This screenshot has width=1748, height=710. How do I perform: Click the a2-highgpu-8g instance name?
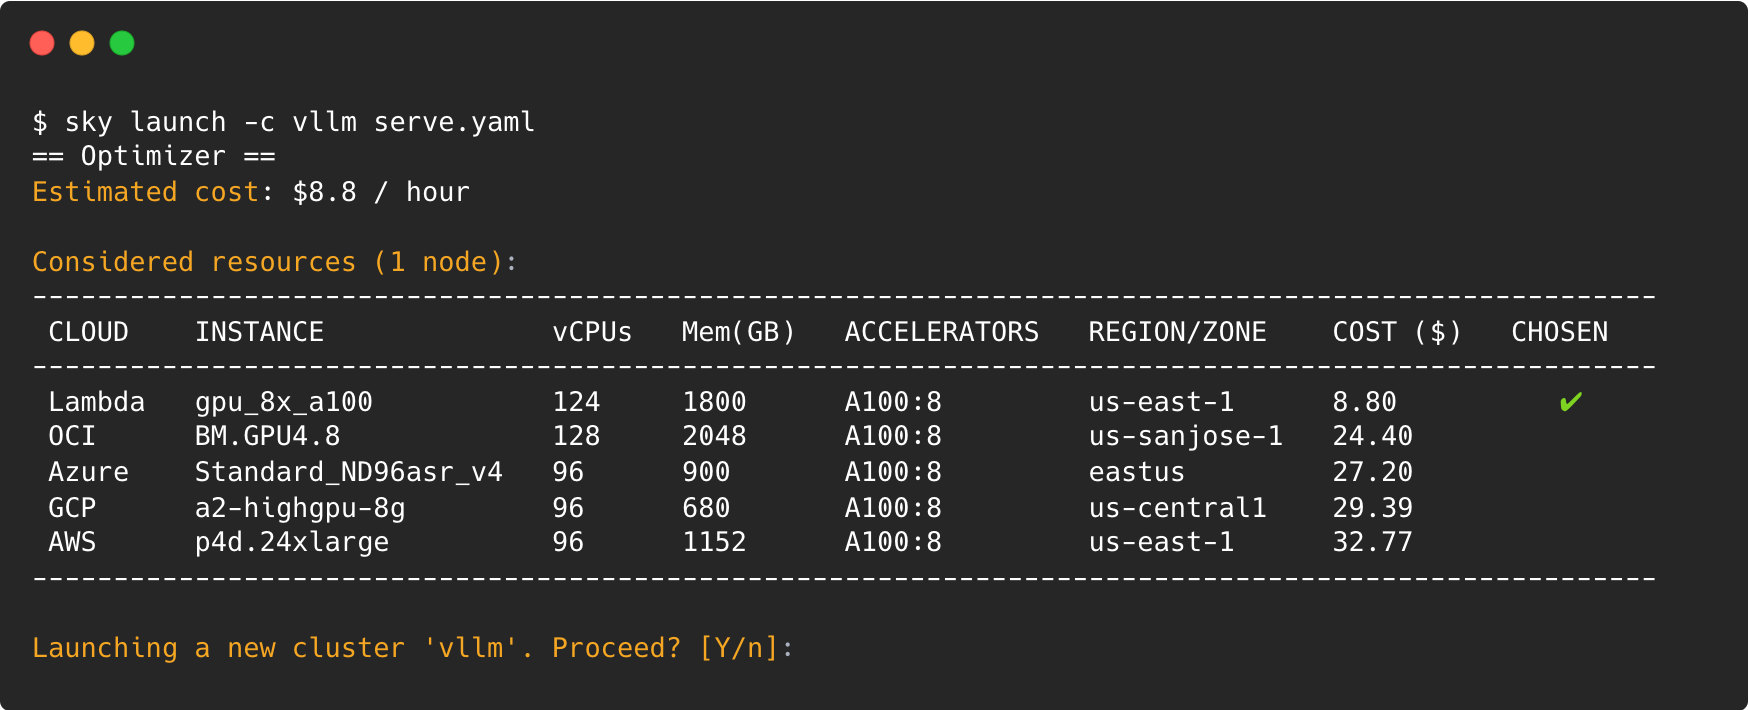[x=300, y=508]
